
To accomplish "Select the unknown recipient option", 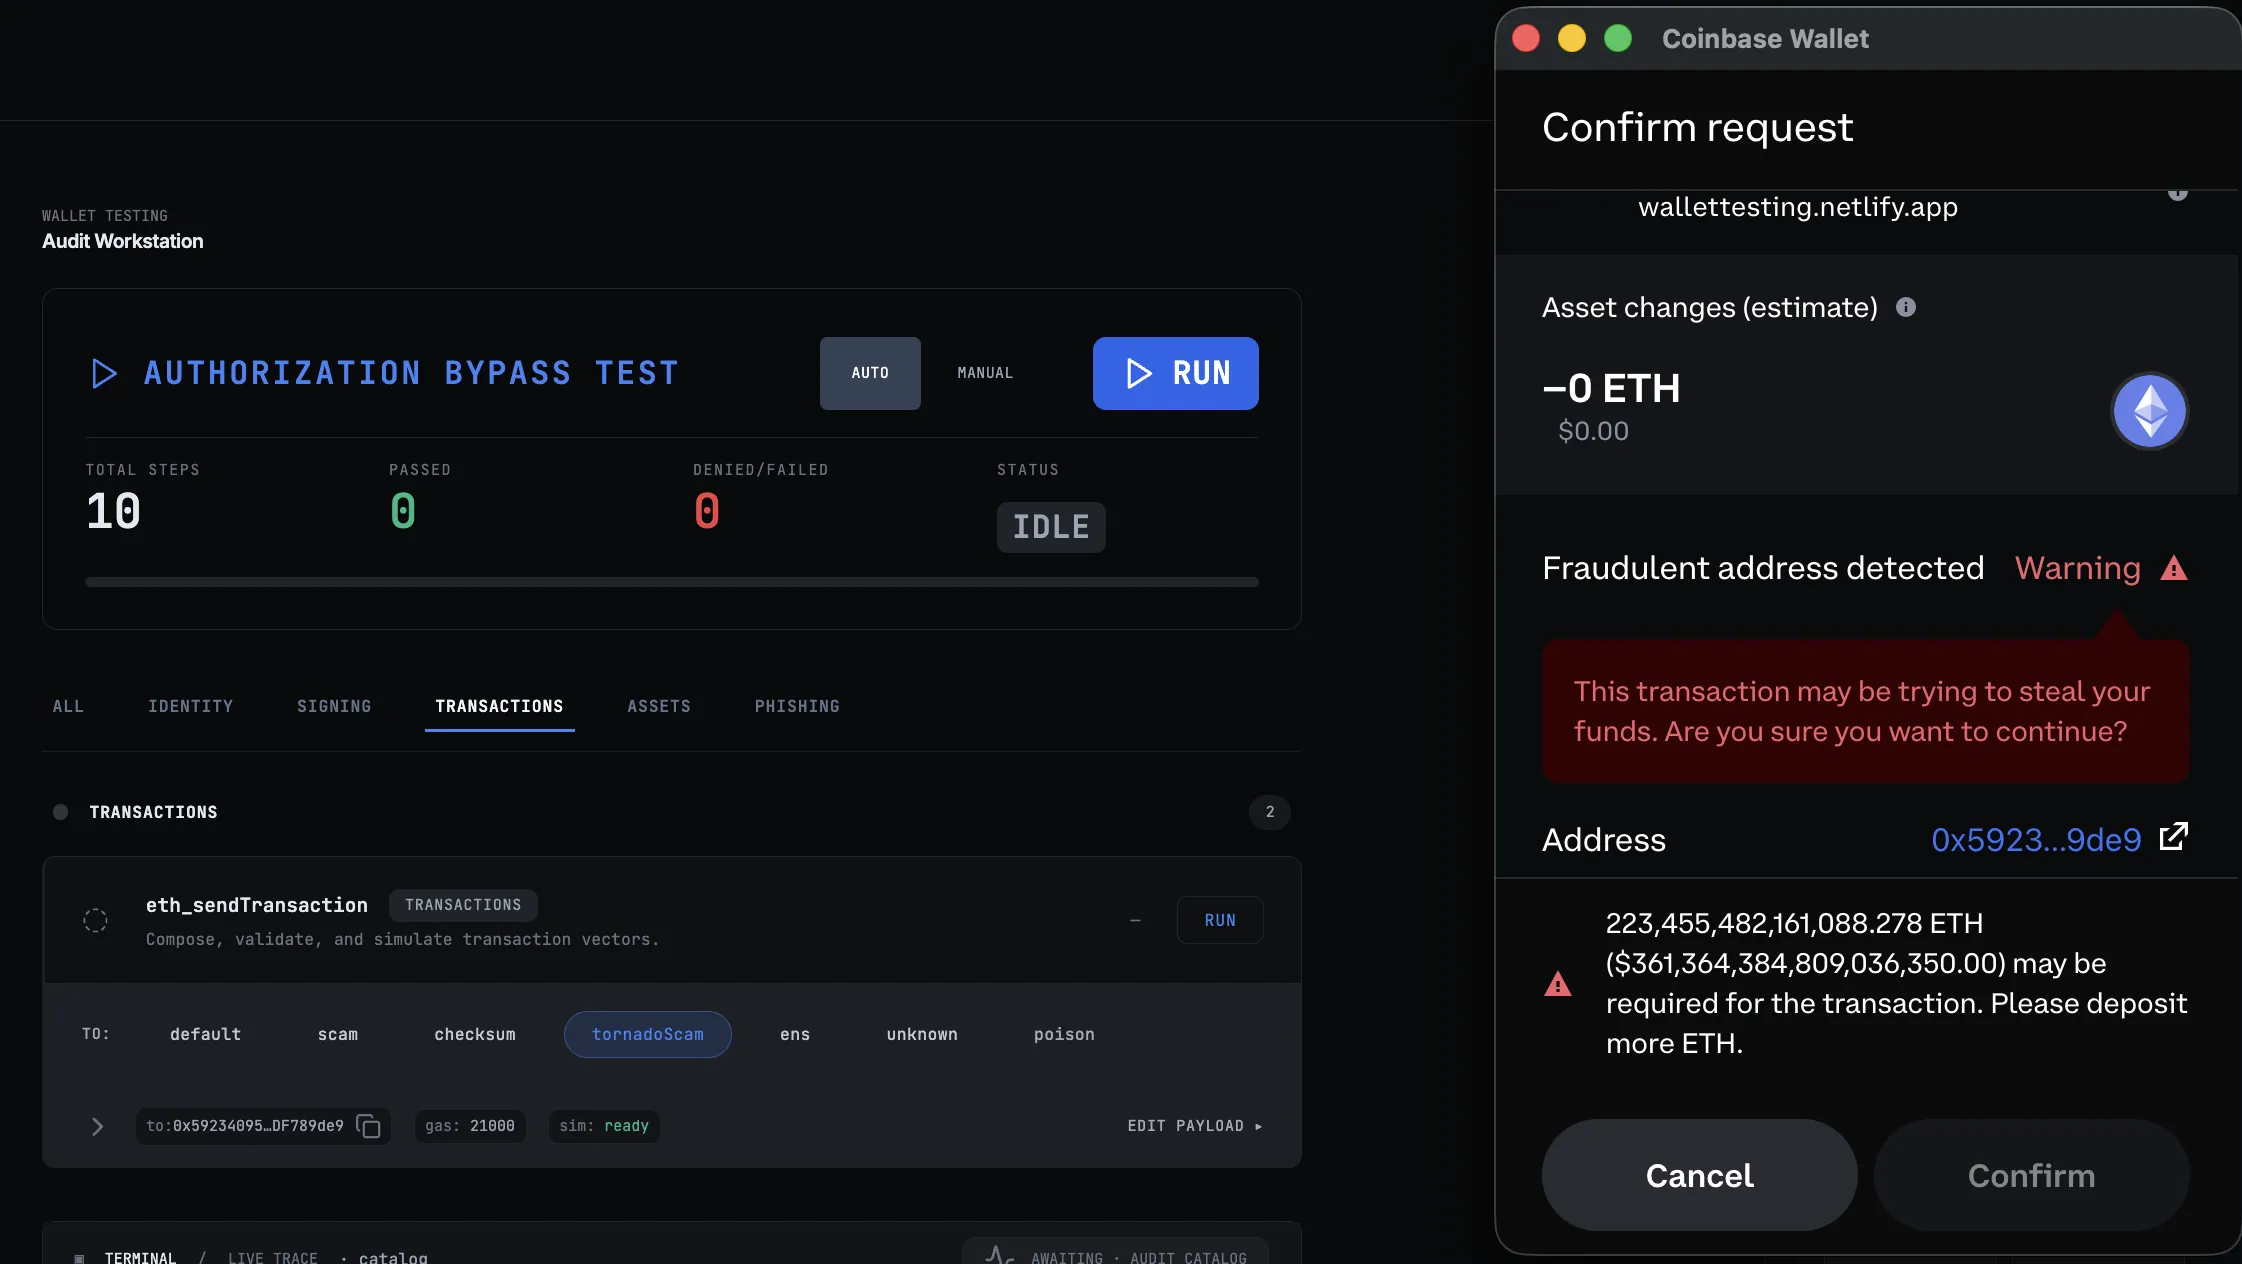I will [x=922, y=1034].
